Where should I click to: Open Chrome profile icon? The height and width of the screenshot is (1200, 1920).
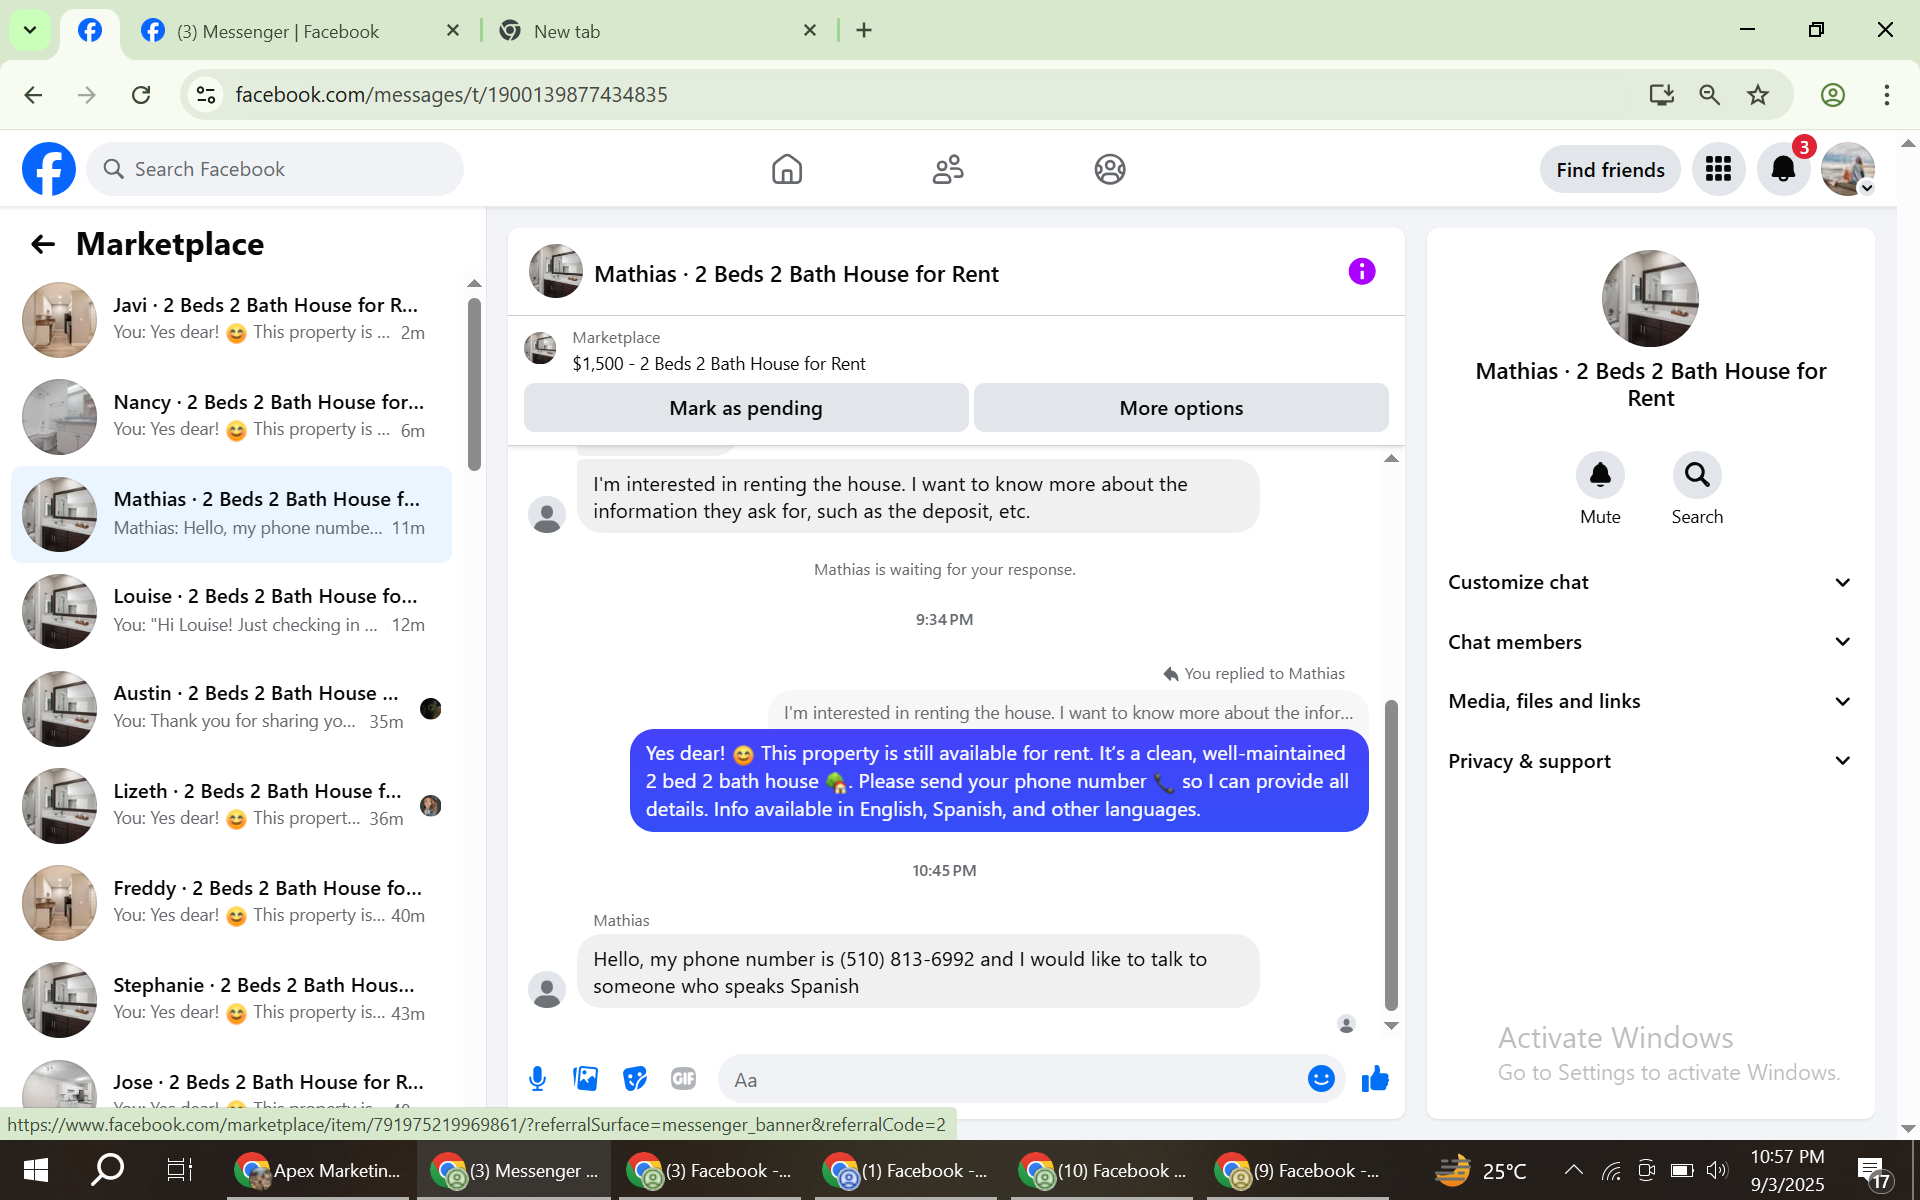[1833, 95]
